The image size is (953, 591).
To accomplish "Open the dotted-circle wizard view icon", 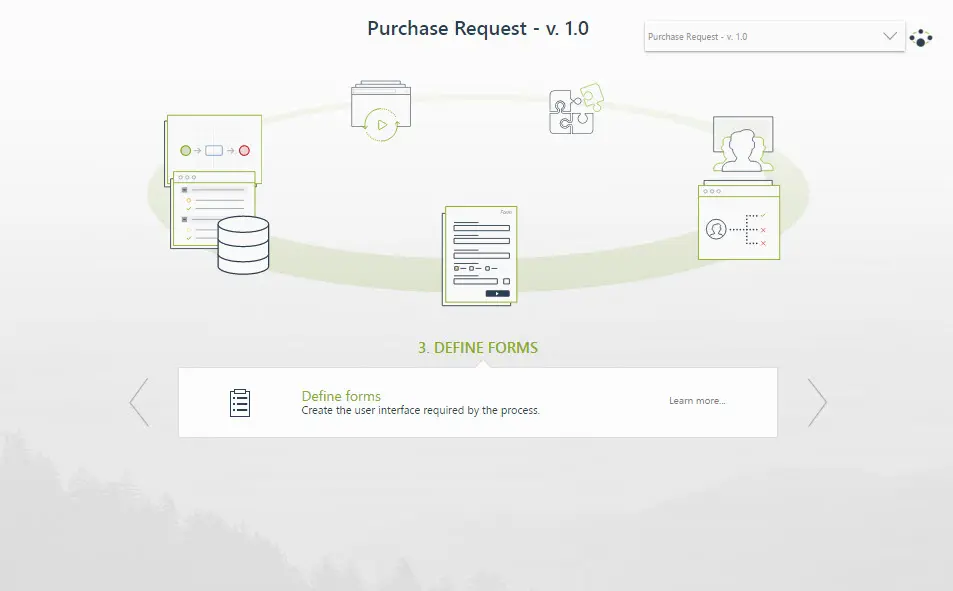I will coord(921,38).
